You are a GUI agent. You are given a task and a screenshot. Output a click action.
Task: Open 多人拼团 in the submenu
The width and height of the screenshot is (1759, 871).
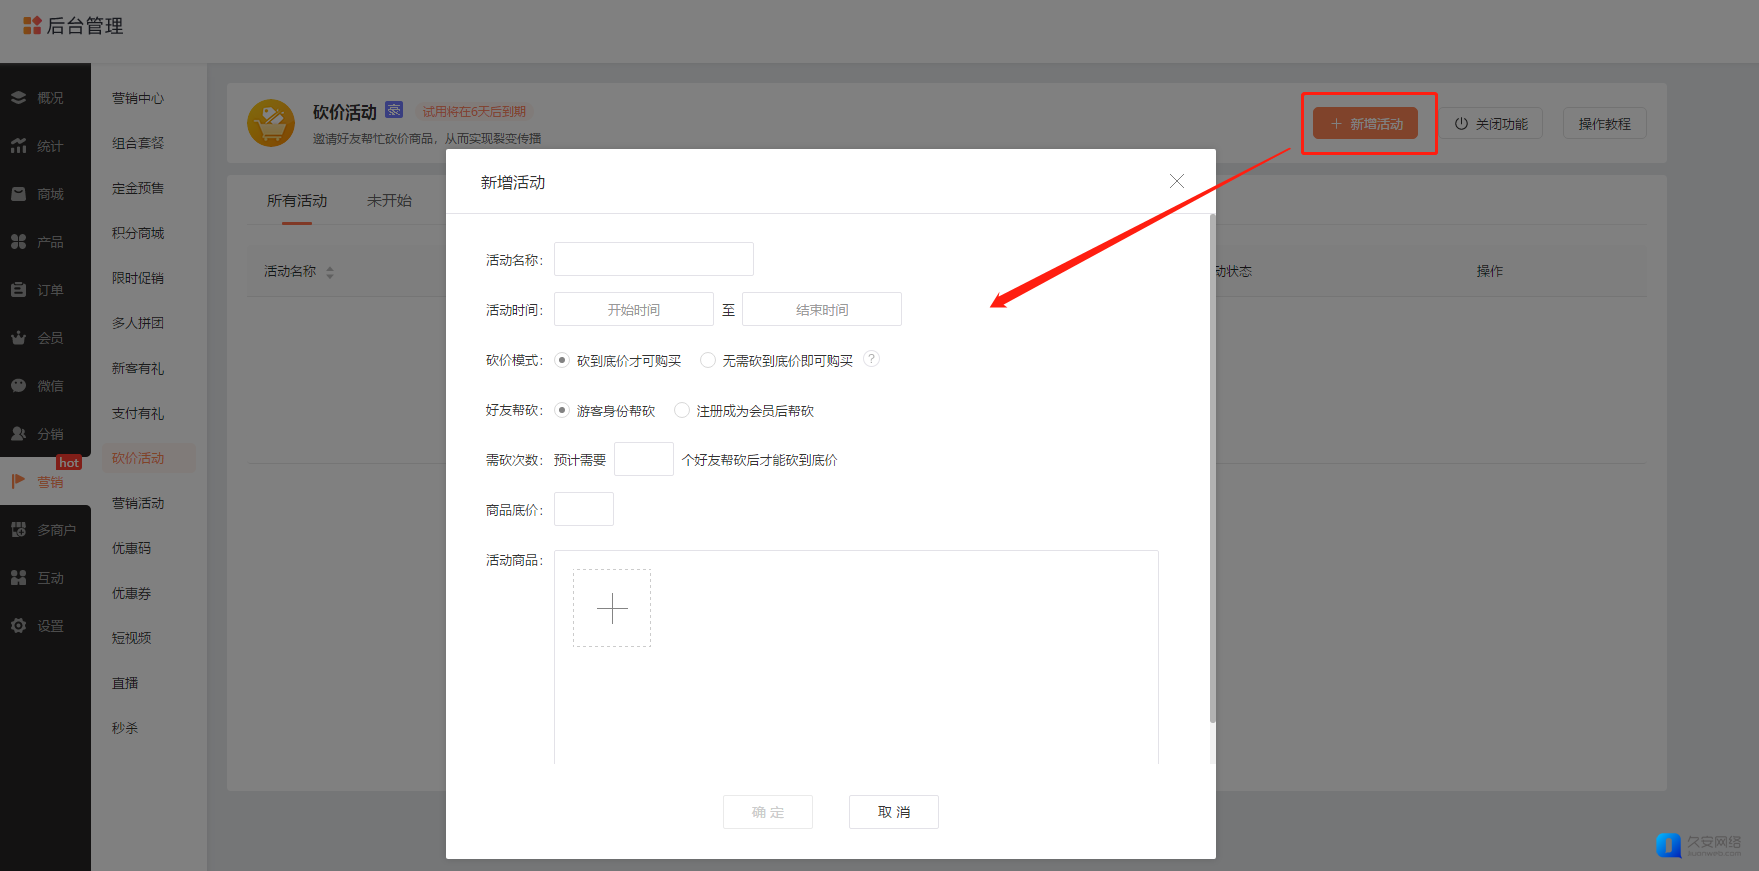coord(138,323)
